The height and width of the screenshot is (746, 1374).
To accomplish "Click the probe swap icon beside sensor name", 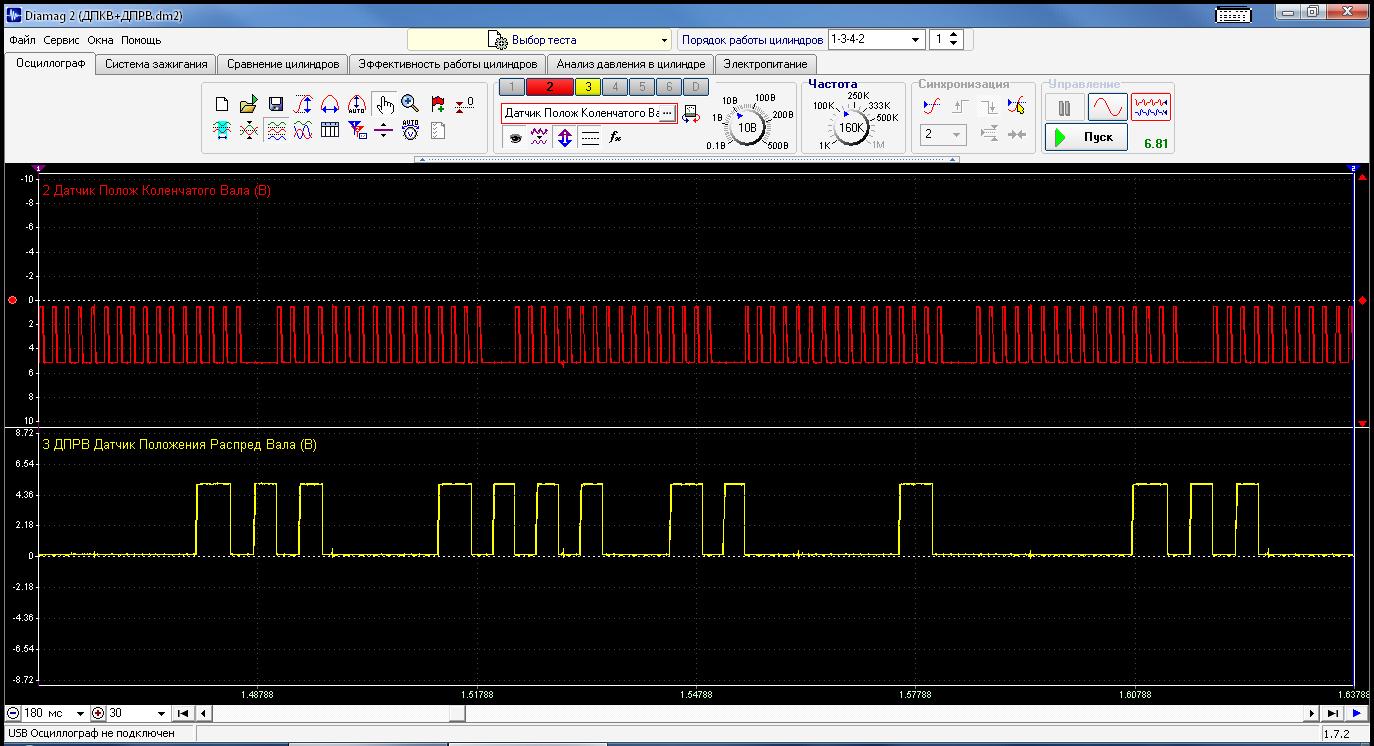I will click(690, 114).
